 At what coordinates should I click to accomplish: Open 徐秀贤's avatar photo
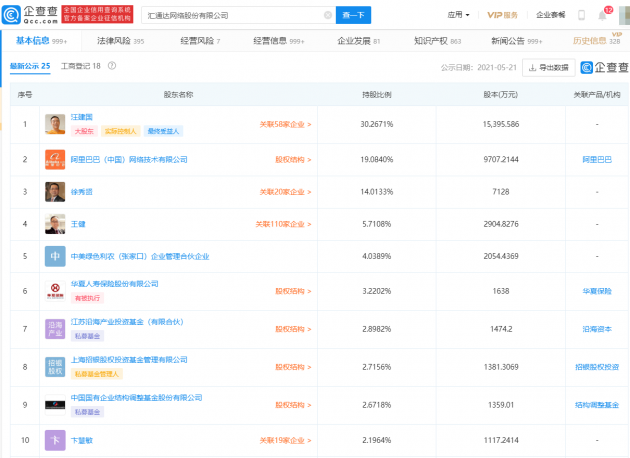(55, 192)
